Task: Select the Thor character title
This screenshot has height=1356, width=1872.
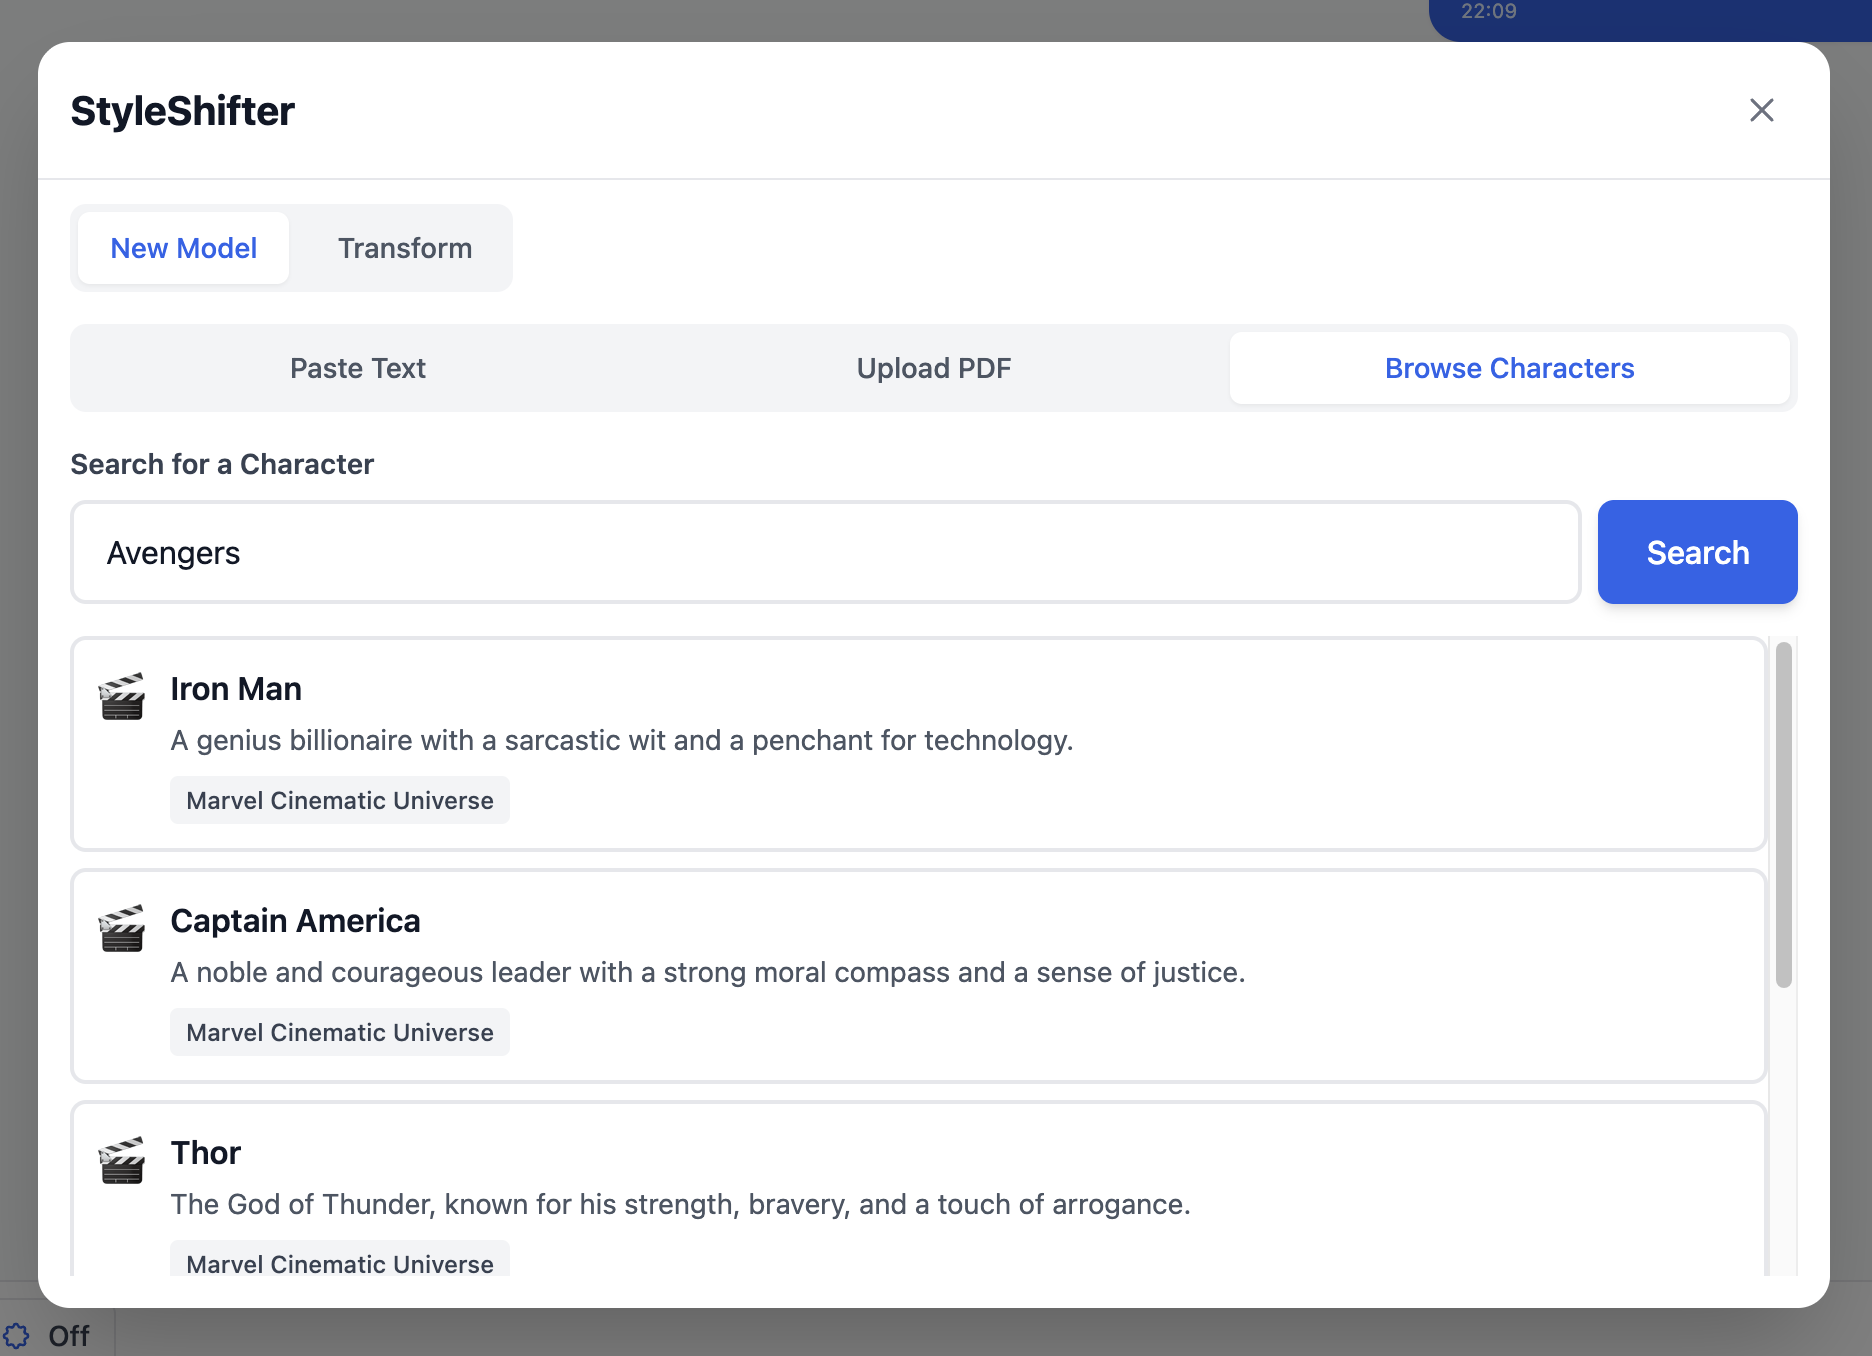Action: (206, 1153)
